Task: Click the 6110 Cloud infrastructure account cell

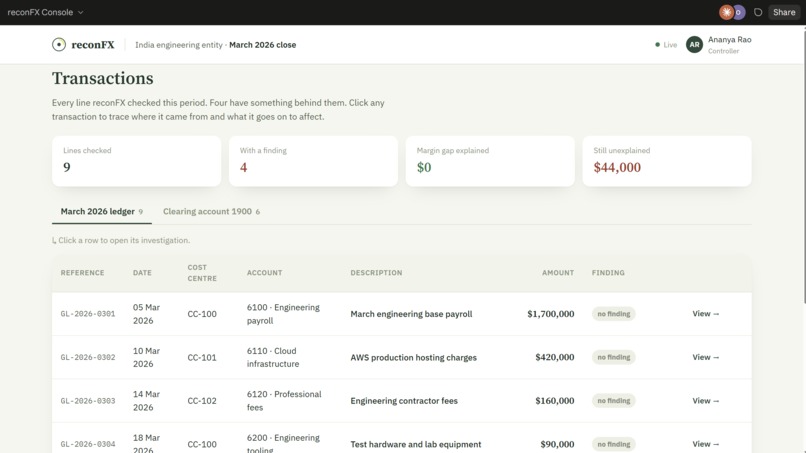Action: pyautogui.click(x=273, y=357)
